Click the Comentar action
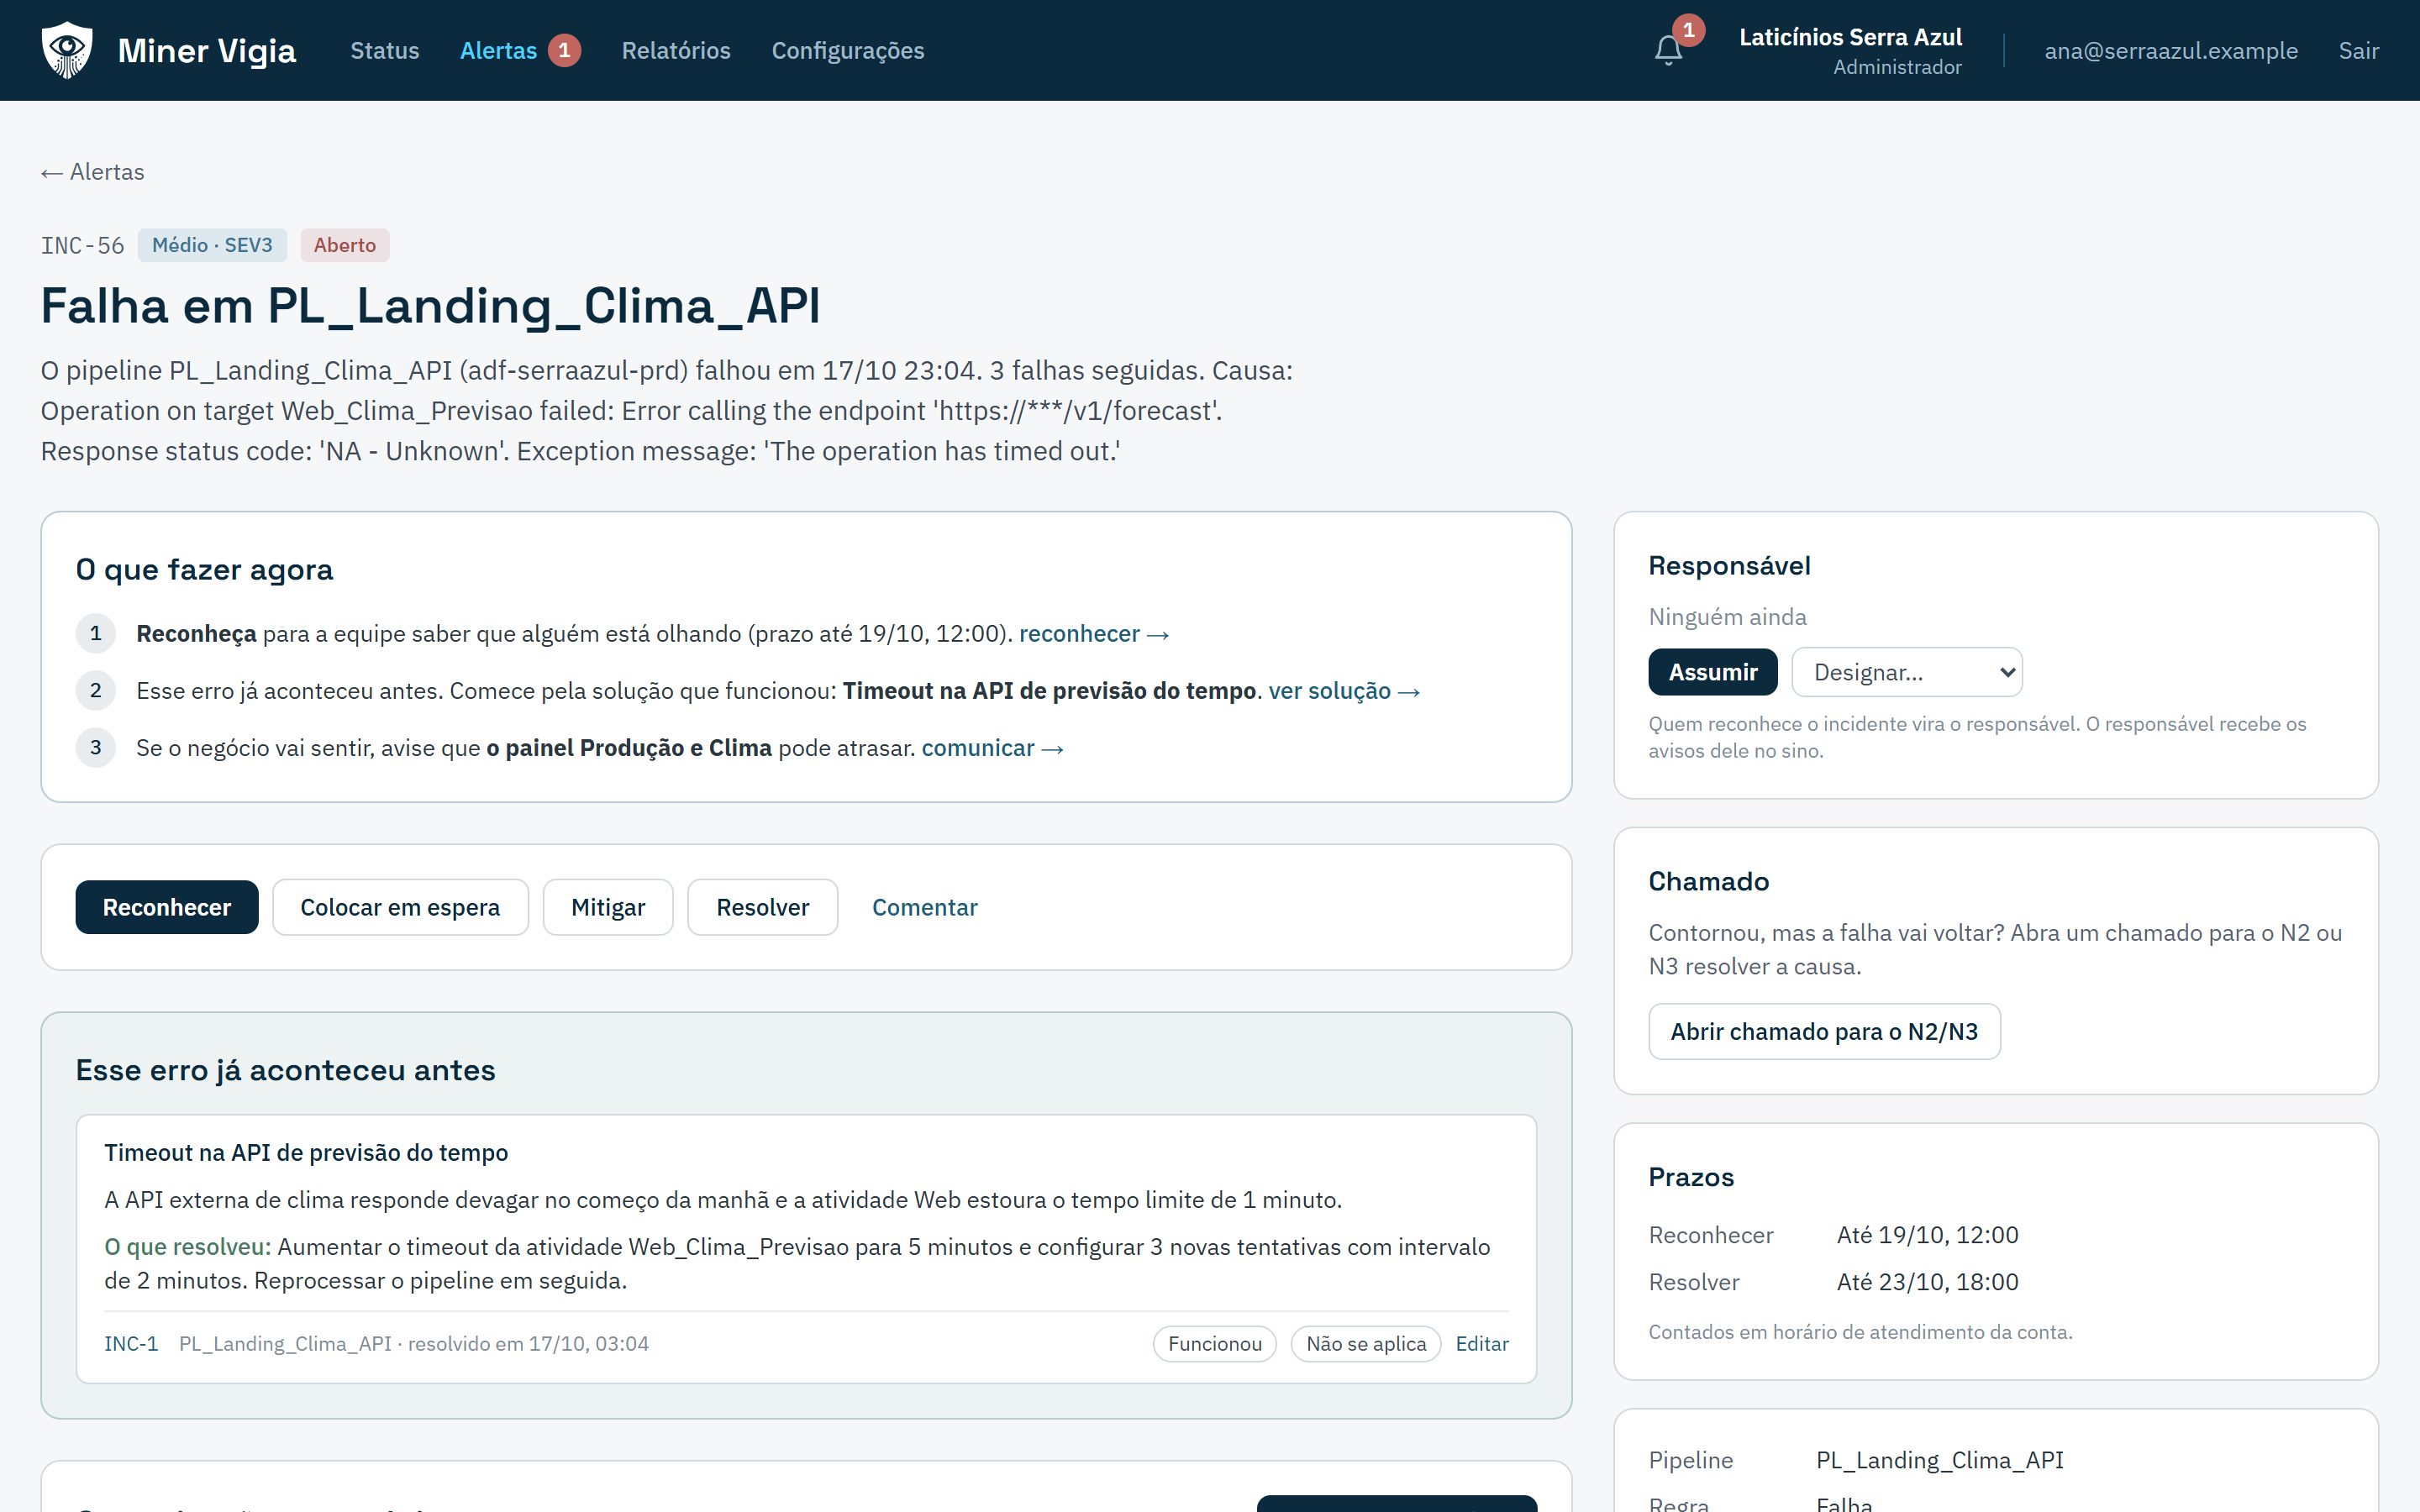 (925, 907)
